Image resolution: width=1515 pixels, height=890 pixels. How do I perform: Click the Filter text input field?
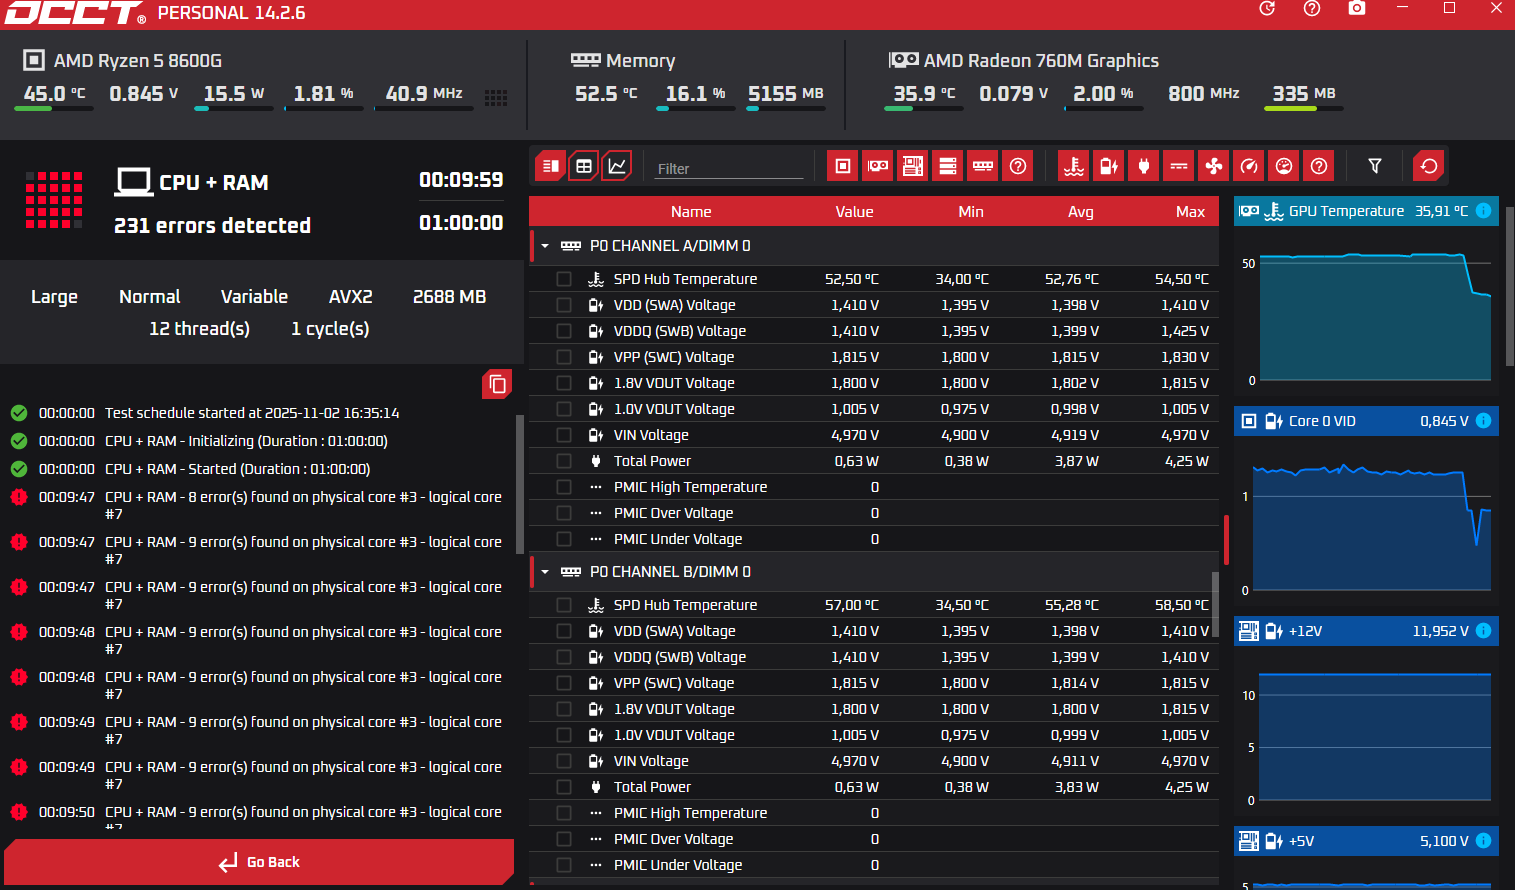[x=728, y=169]
